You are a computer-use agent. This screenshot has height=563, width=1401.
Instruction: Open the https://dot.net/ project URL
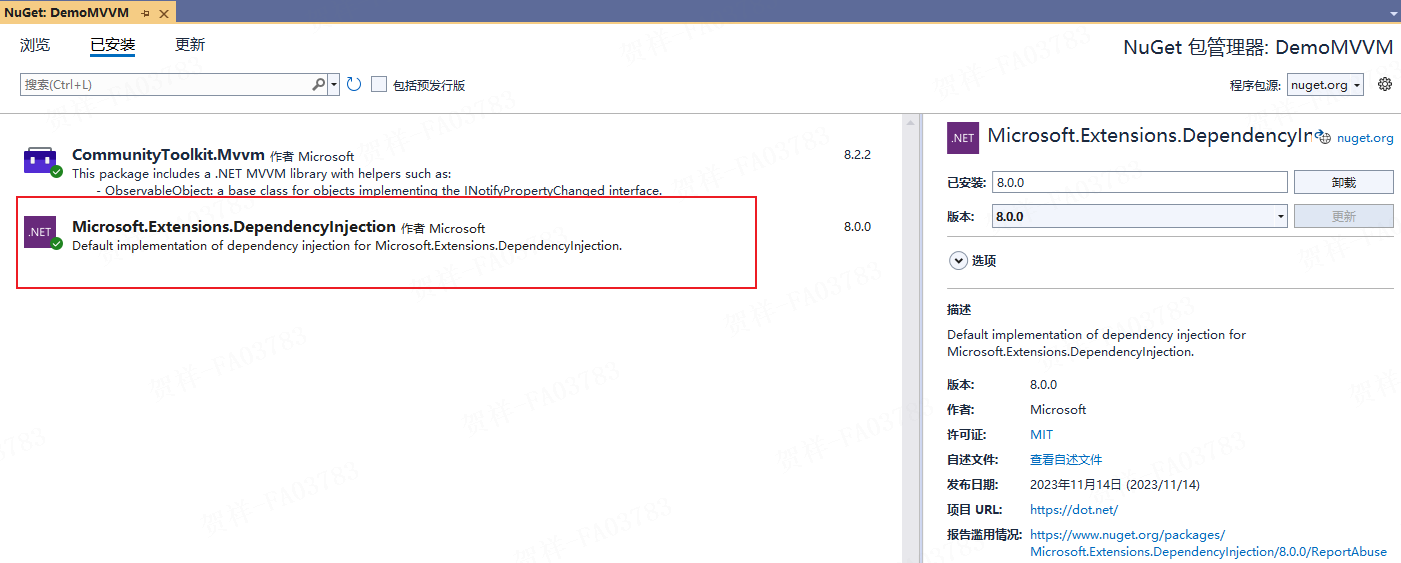(1074, 510)
